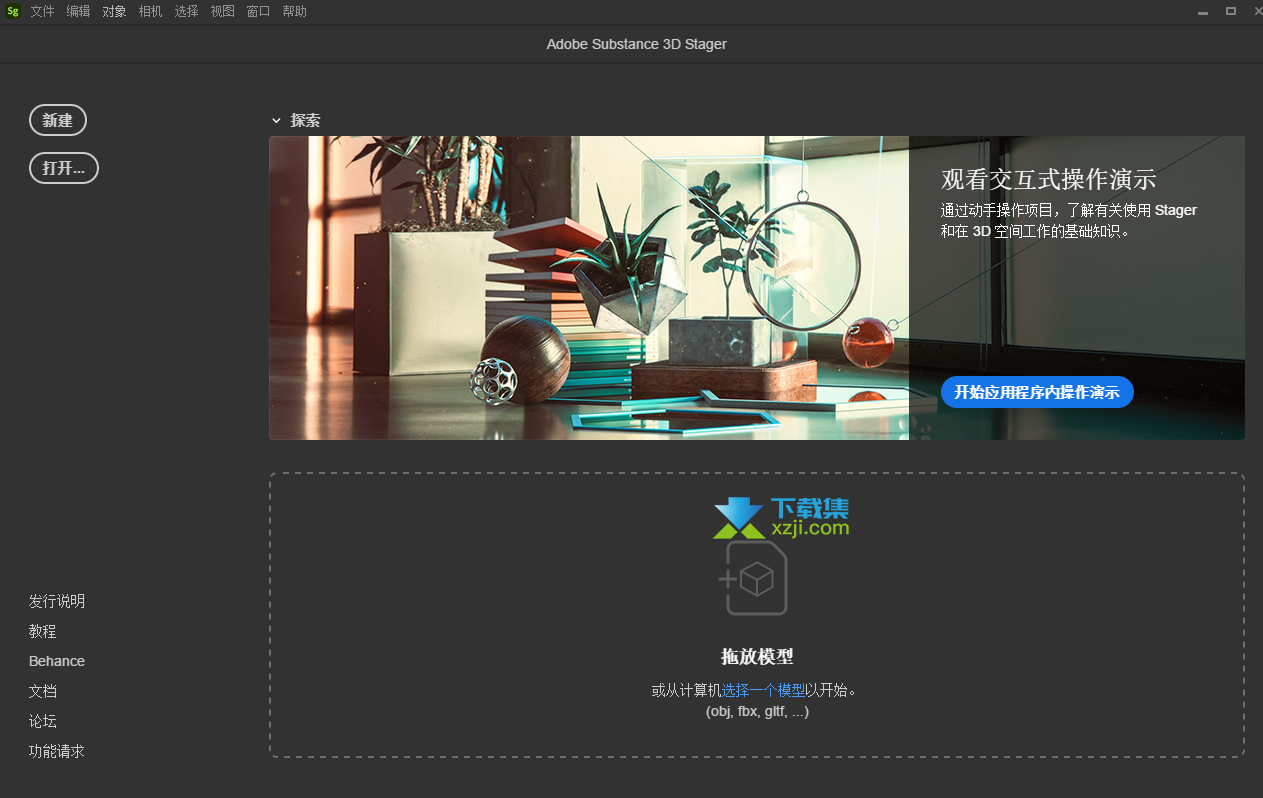Click the Substance Stager Sg app icon
The height and width of the screenshot is (798, 1263).
(x=13, y=12)
